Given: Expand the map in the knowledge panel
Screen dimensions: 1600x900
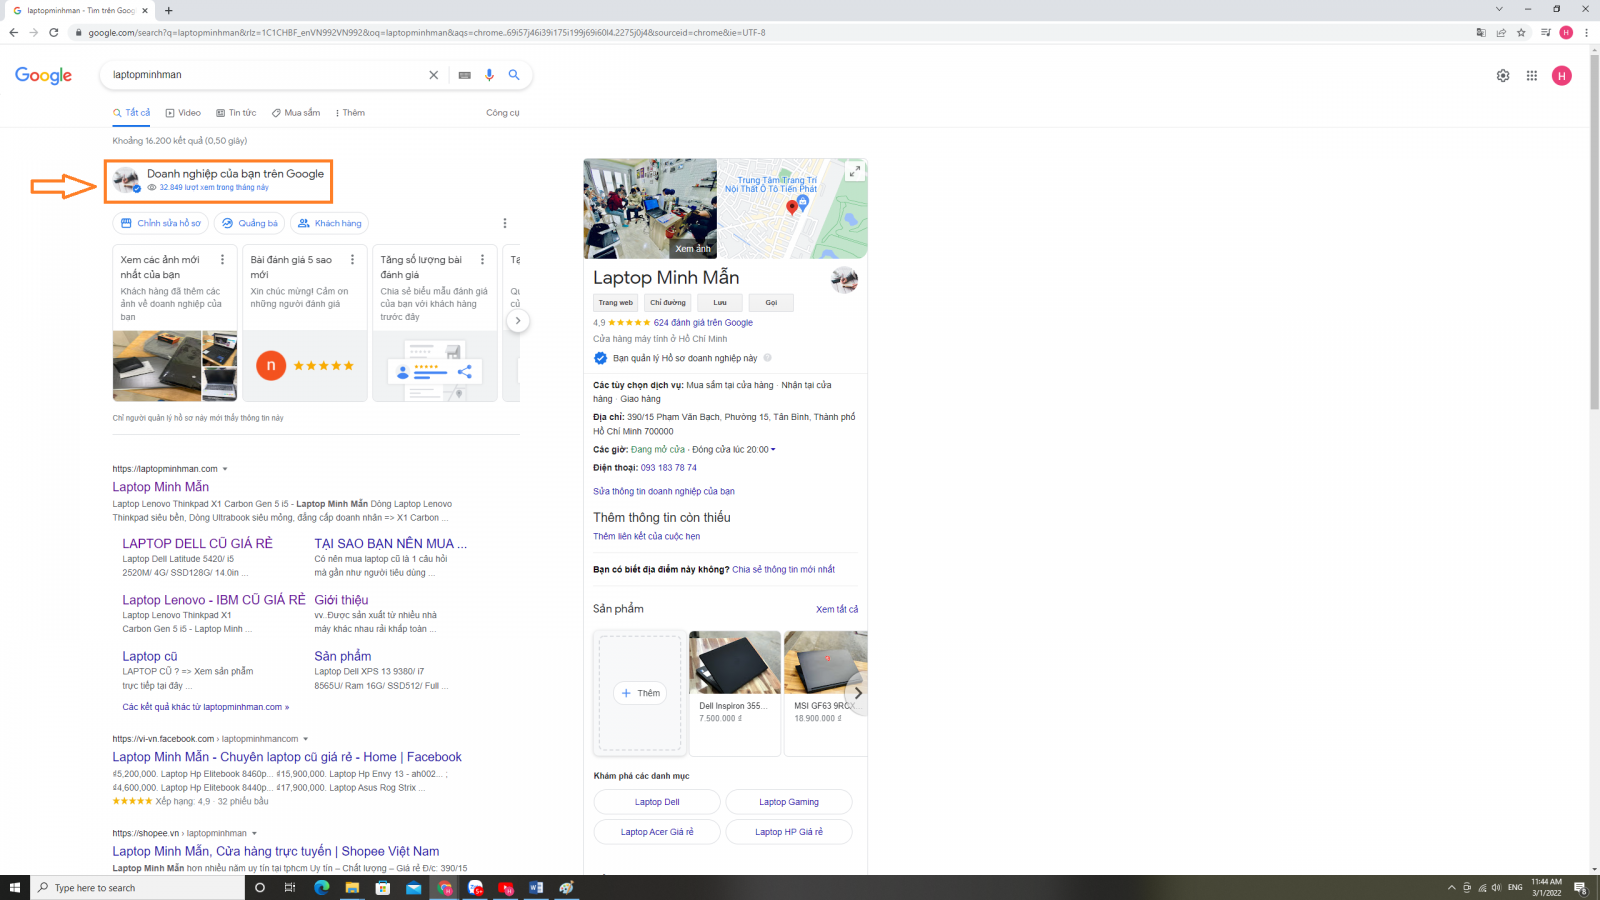Looking at the screenshot, I should click(x=854, y=172).
